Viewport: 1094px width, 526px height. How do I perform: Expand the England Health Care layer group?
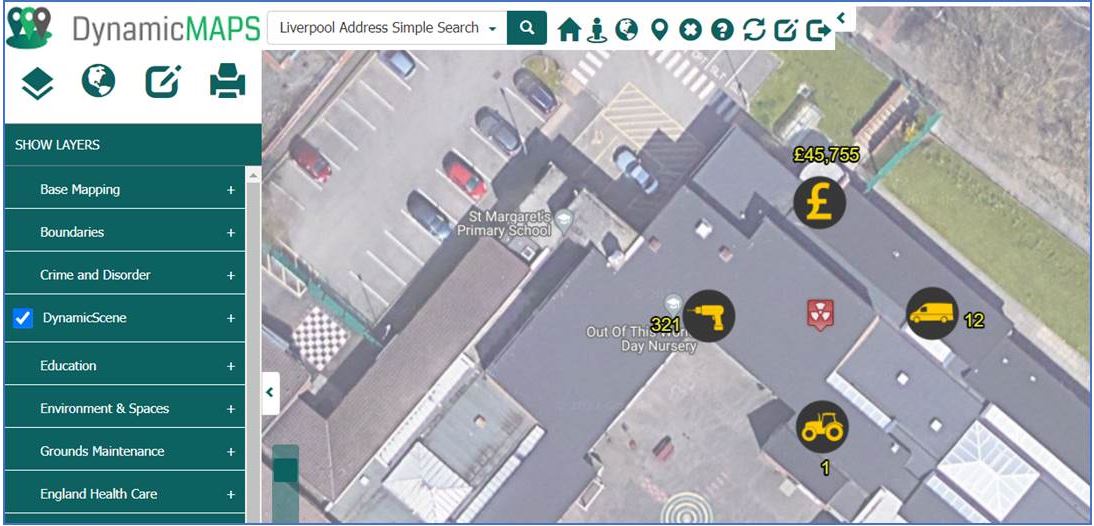[231, 495]
